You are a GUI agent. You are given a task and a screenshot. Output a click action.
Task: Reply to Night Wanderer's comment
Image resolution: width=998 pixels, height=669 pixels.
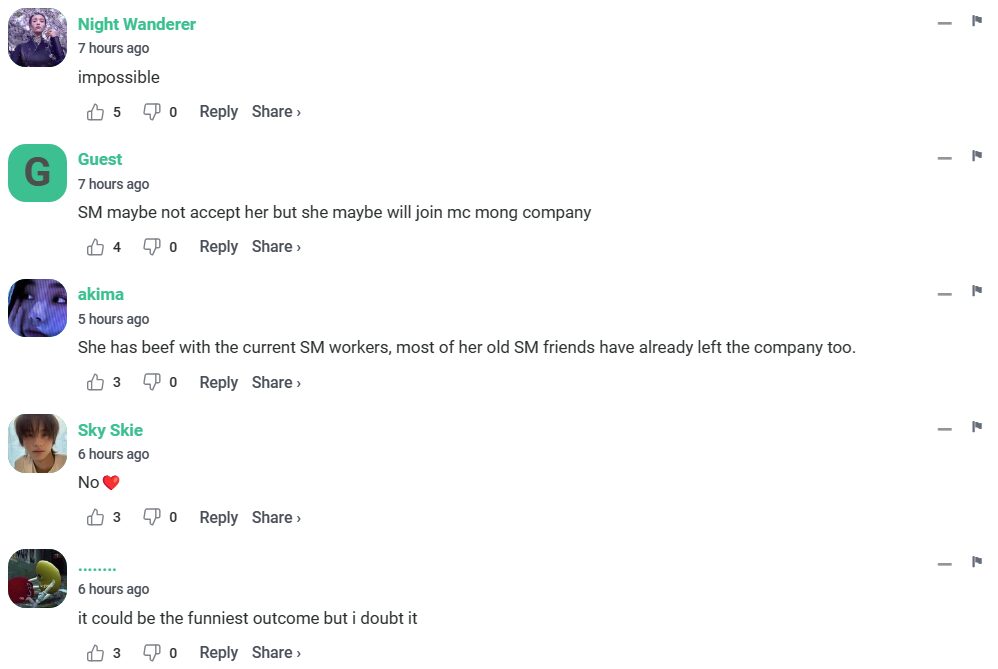[x=218, y=112]
